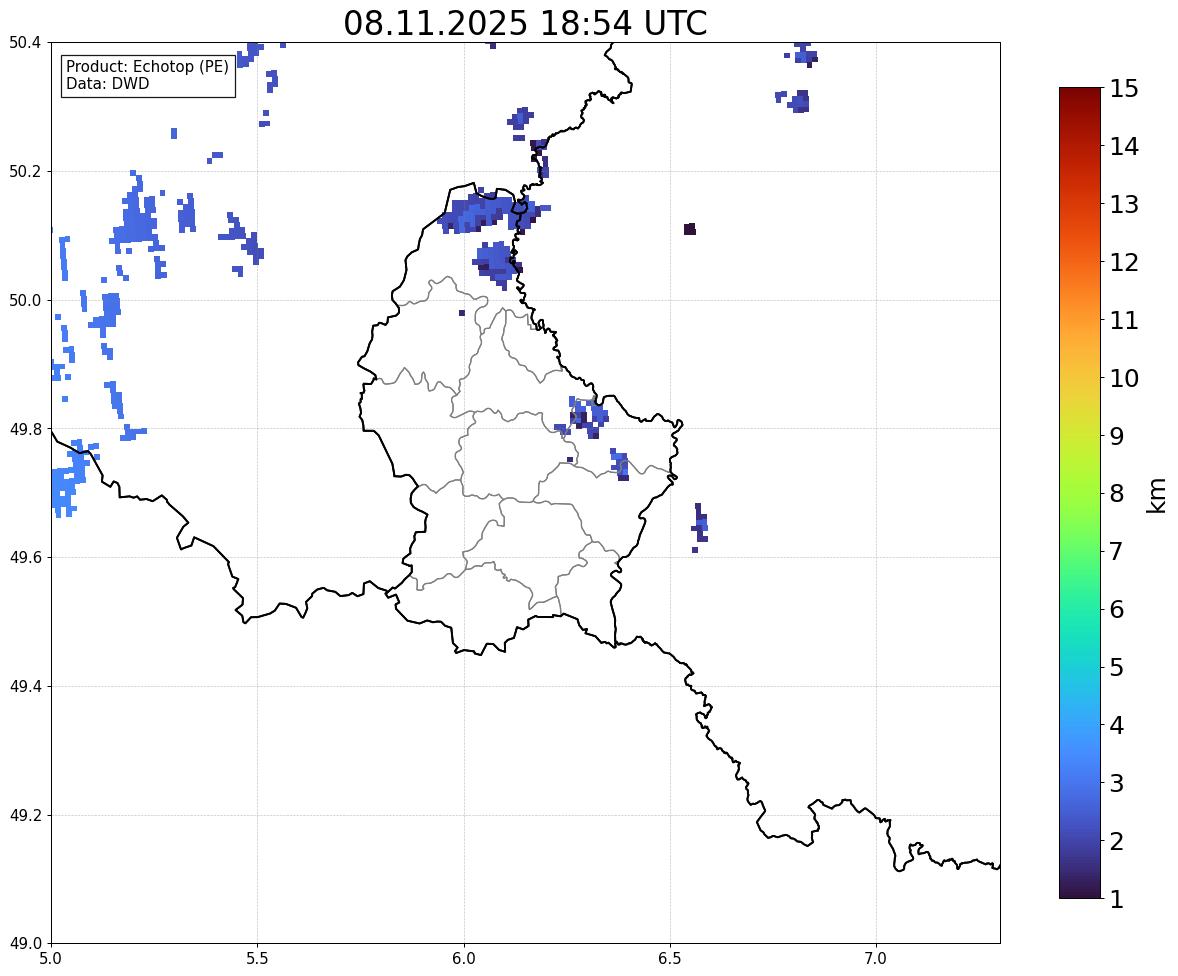This screenshot has height=976, width=1178.
Task: Click colorbar tick label "15"
Action: pos(1124,89)
